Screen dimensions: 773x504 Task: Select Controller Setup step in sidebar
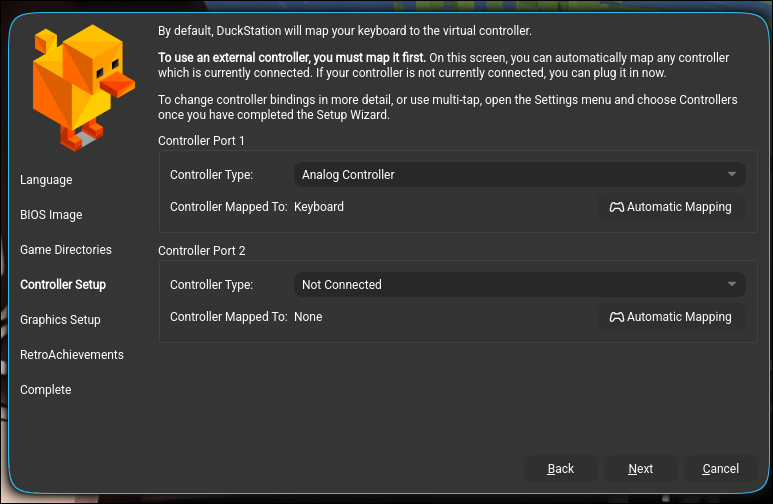[63, 285]
